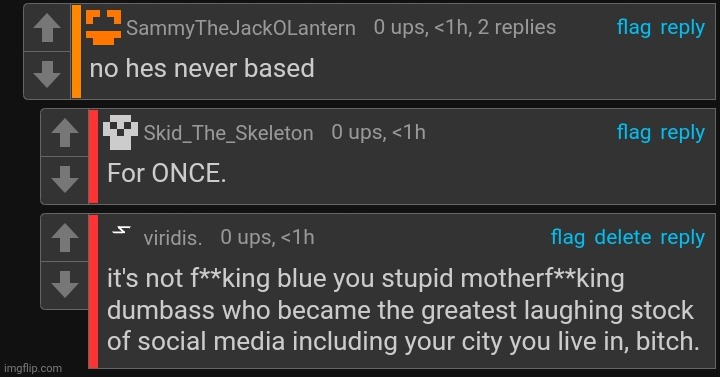Downvote Skid_The_Skeleton's comment
Viewport: 720px width, 377px height.
[x=65, y=180]
